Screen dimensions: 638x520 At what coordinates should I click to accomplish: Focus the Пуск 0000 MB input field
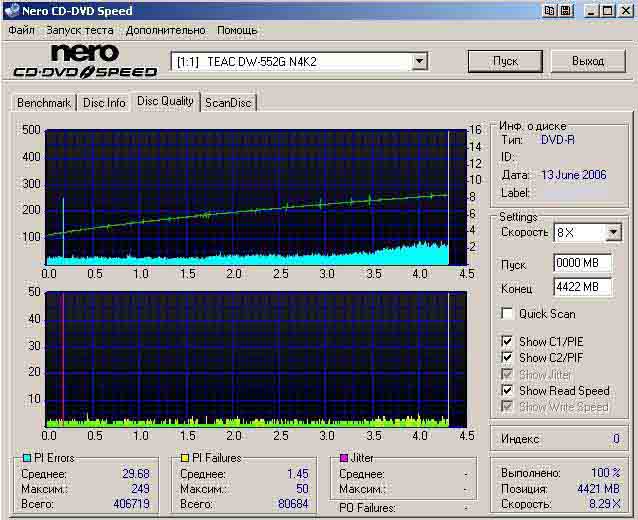coord(582,265)
